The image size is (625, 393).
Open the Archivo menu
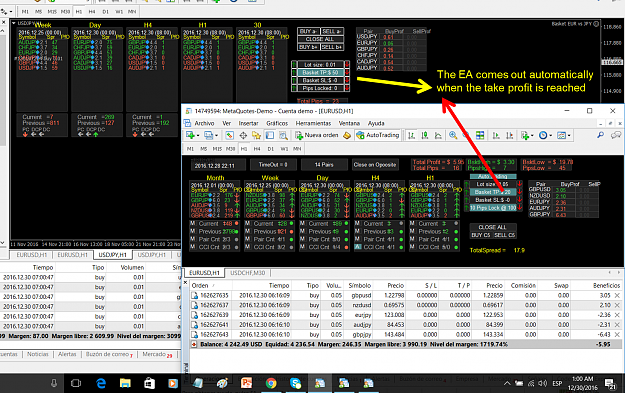[x=204, y=124]
